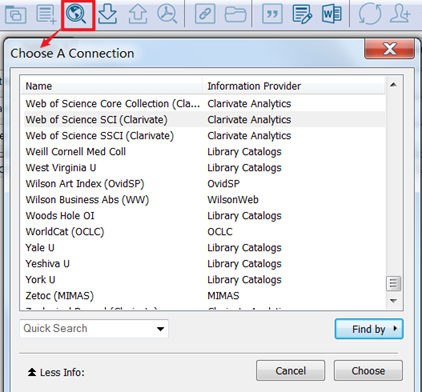
Task: Click the OCLC provider cell
Action: tap(220, 232)
